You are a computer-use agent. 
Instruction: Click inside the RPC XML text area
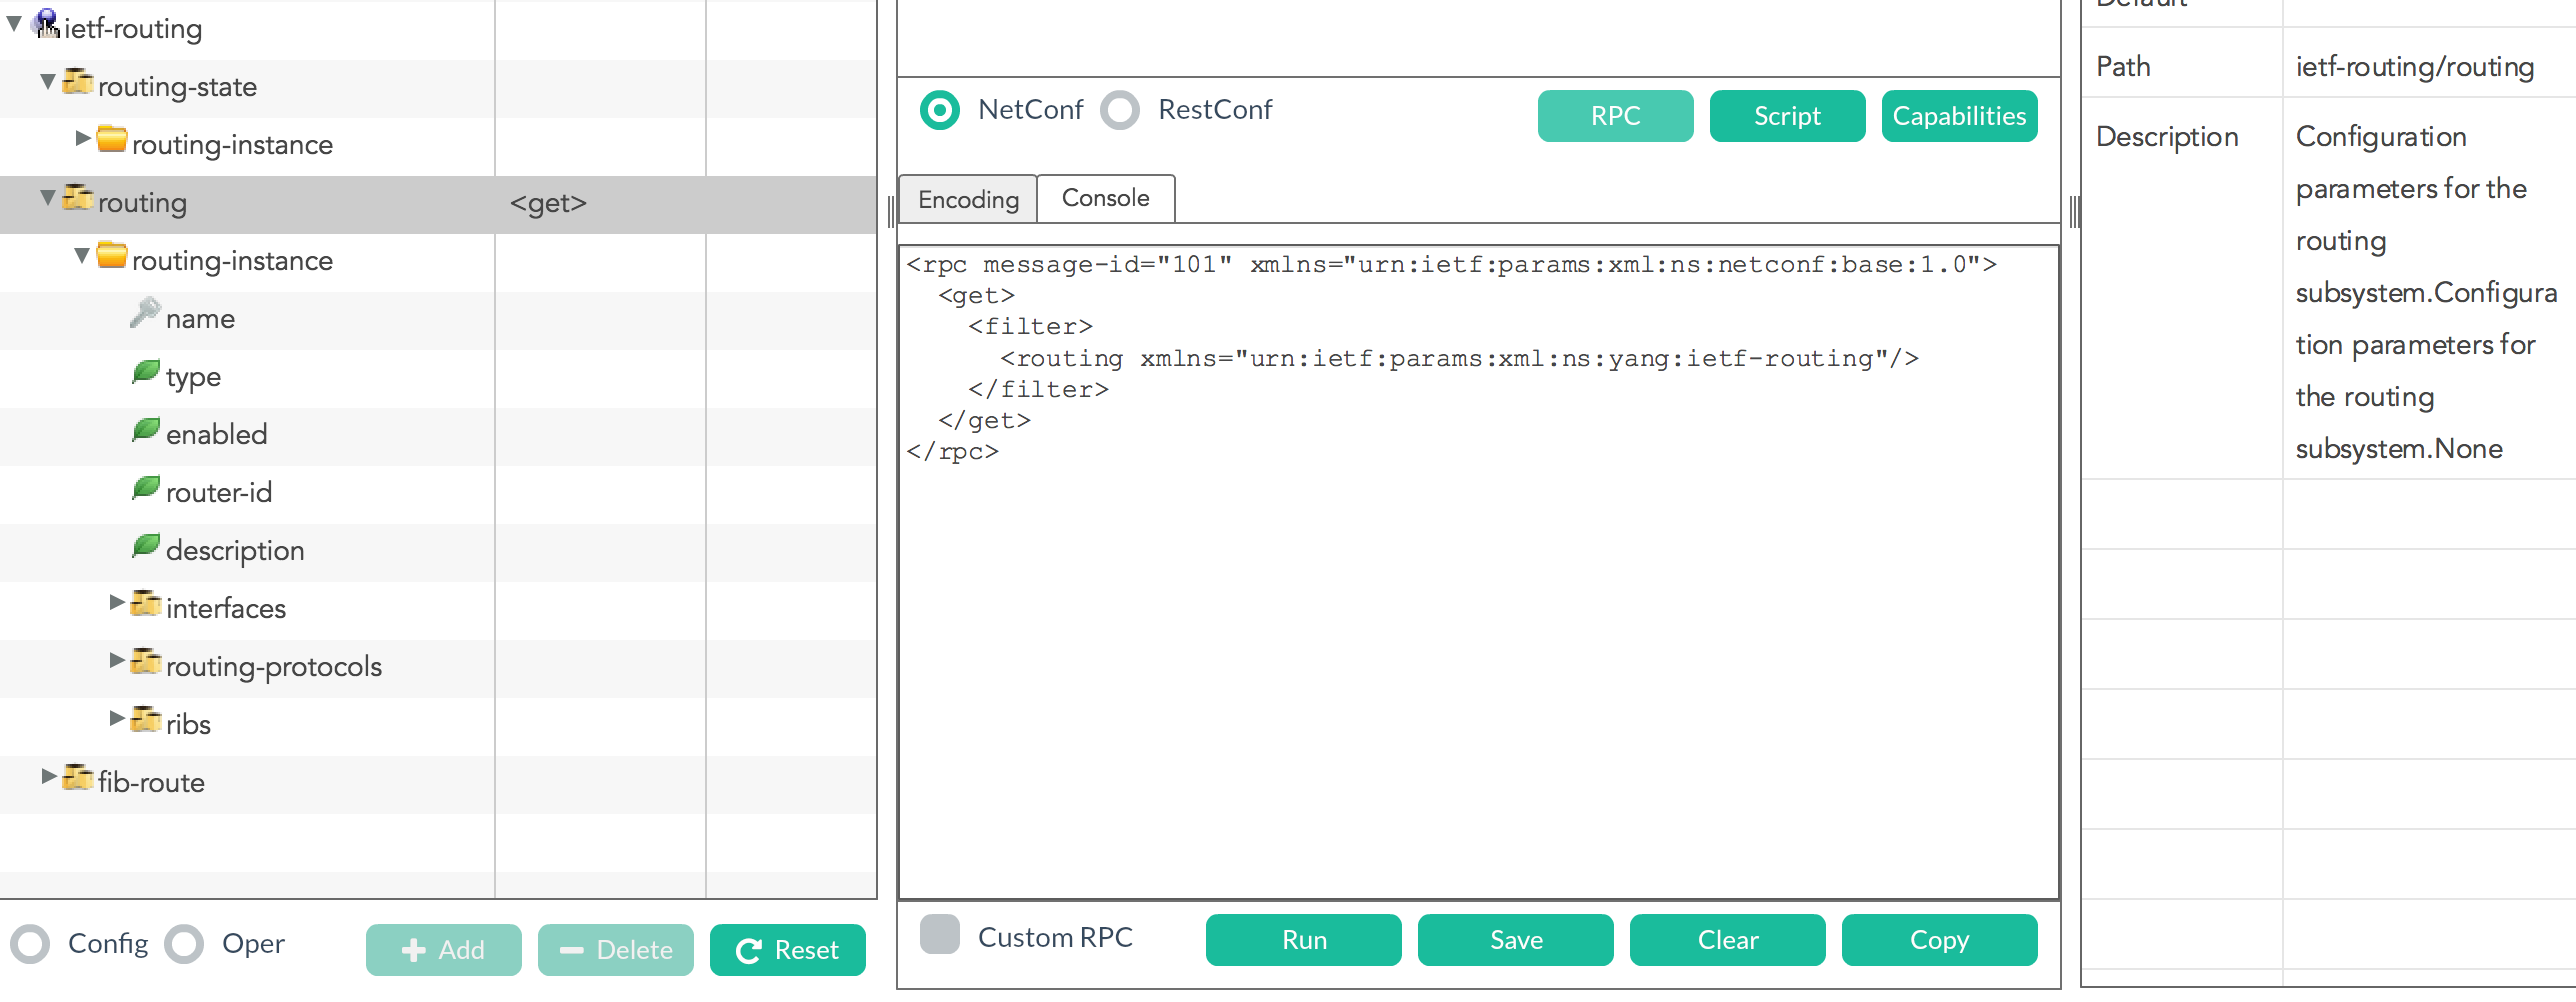[x=1478, y=650]
